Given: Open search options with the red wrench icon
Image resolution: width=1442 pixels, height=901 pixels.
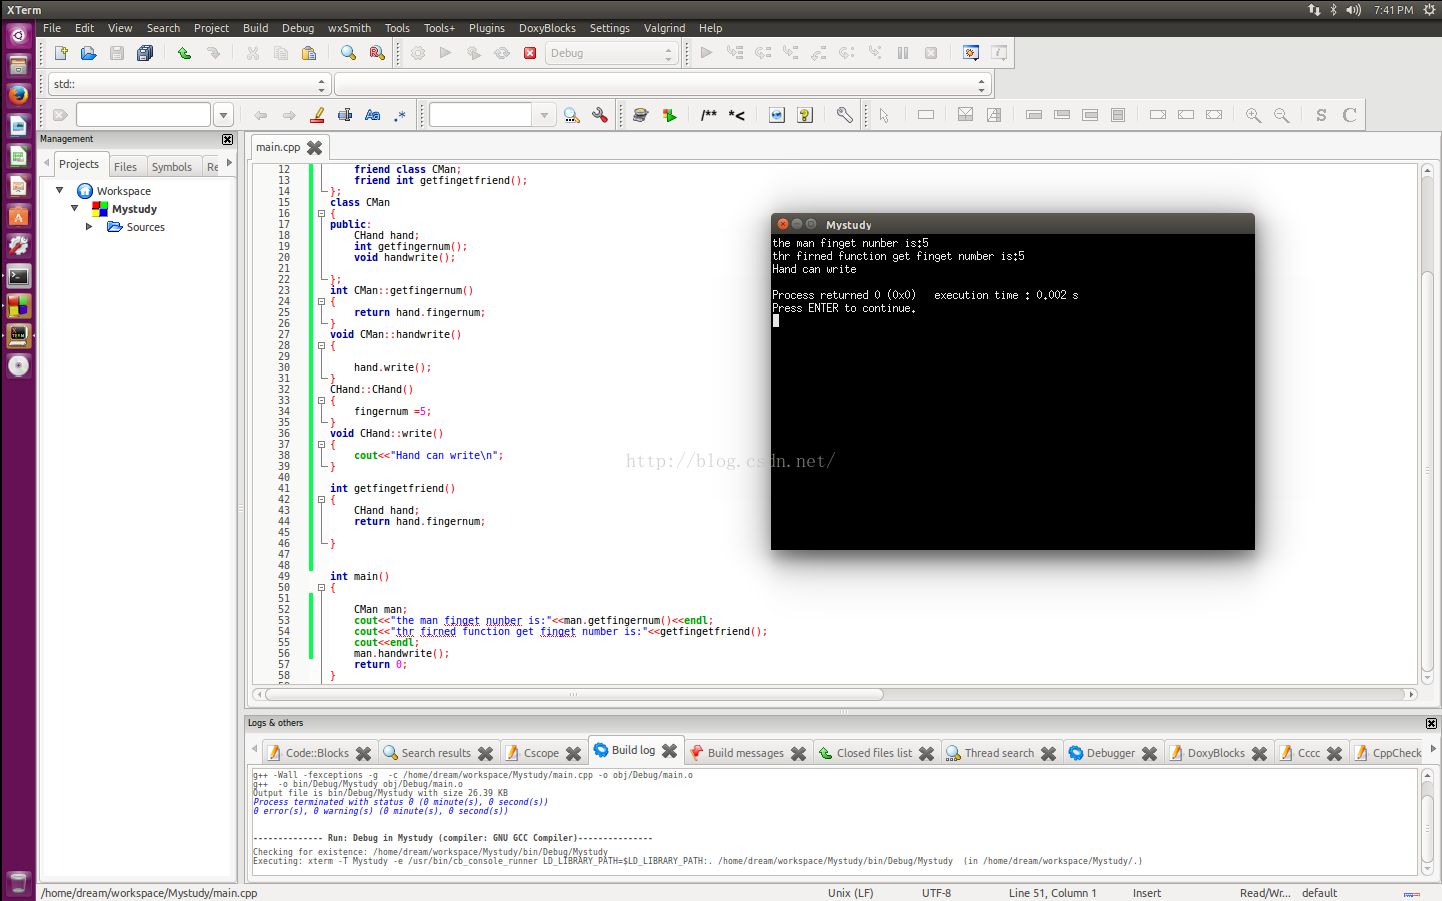Looking at the screenshot, I should coord(600,115).
